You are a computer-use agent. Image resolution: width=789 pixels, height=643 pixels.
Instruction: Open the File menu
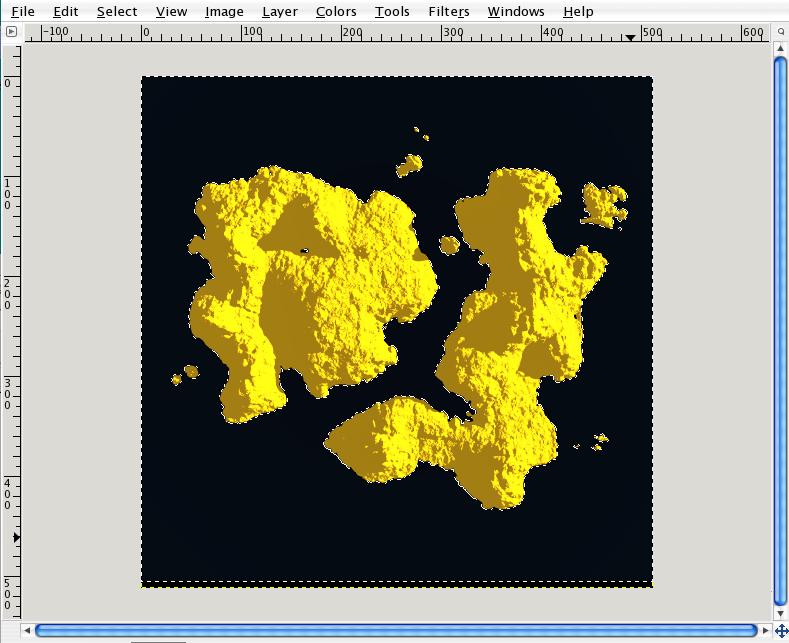23,11
